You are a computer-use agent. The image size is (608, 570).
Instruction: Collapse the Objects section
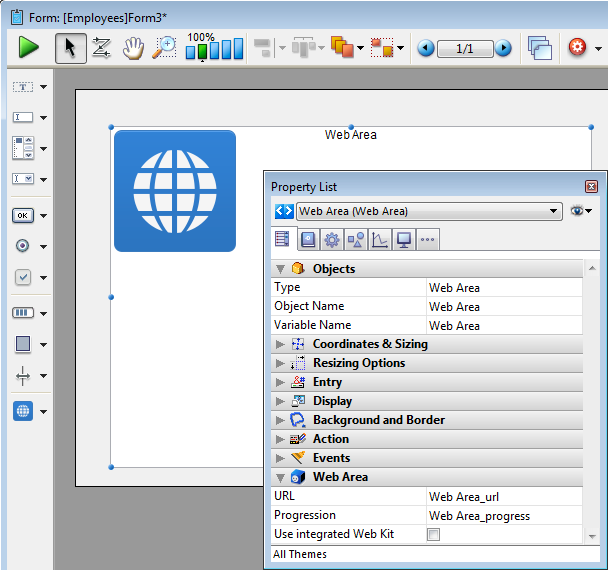[280, 269]
